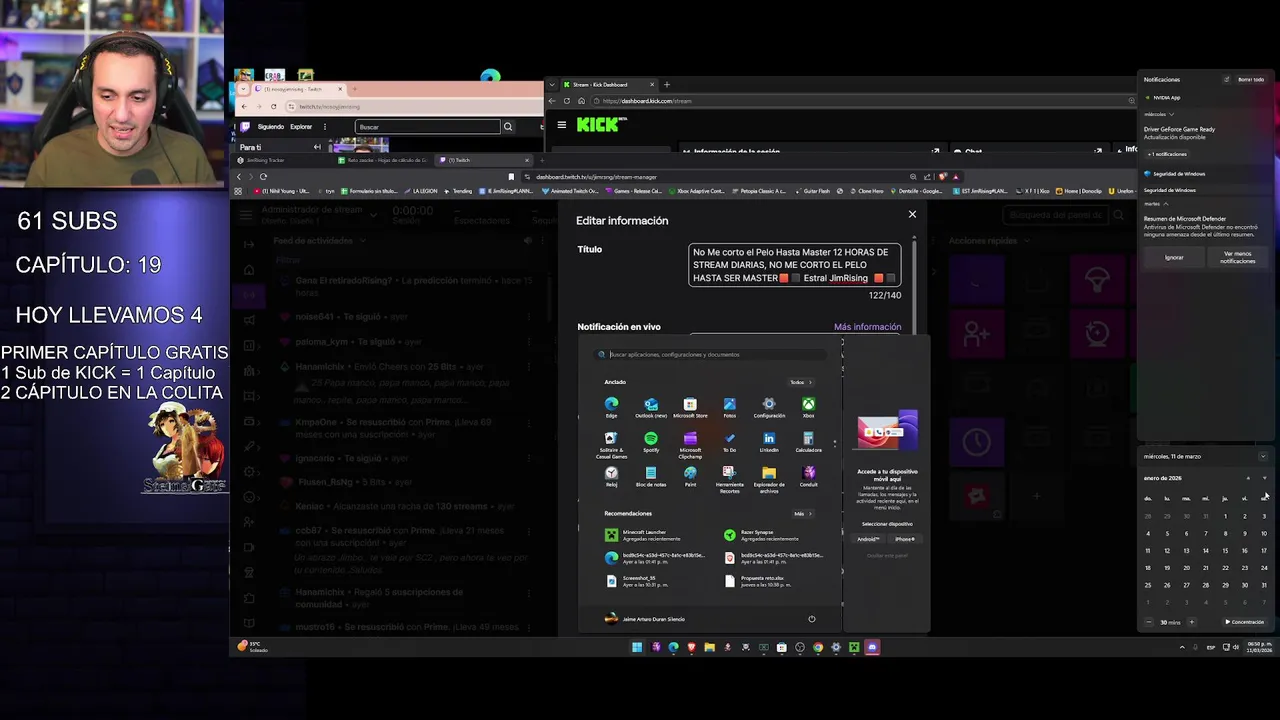This screenshot has height=720, width=1280.
Task: Open Solitaire & Casual Games
Action: click(x=611, y=445)
